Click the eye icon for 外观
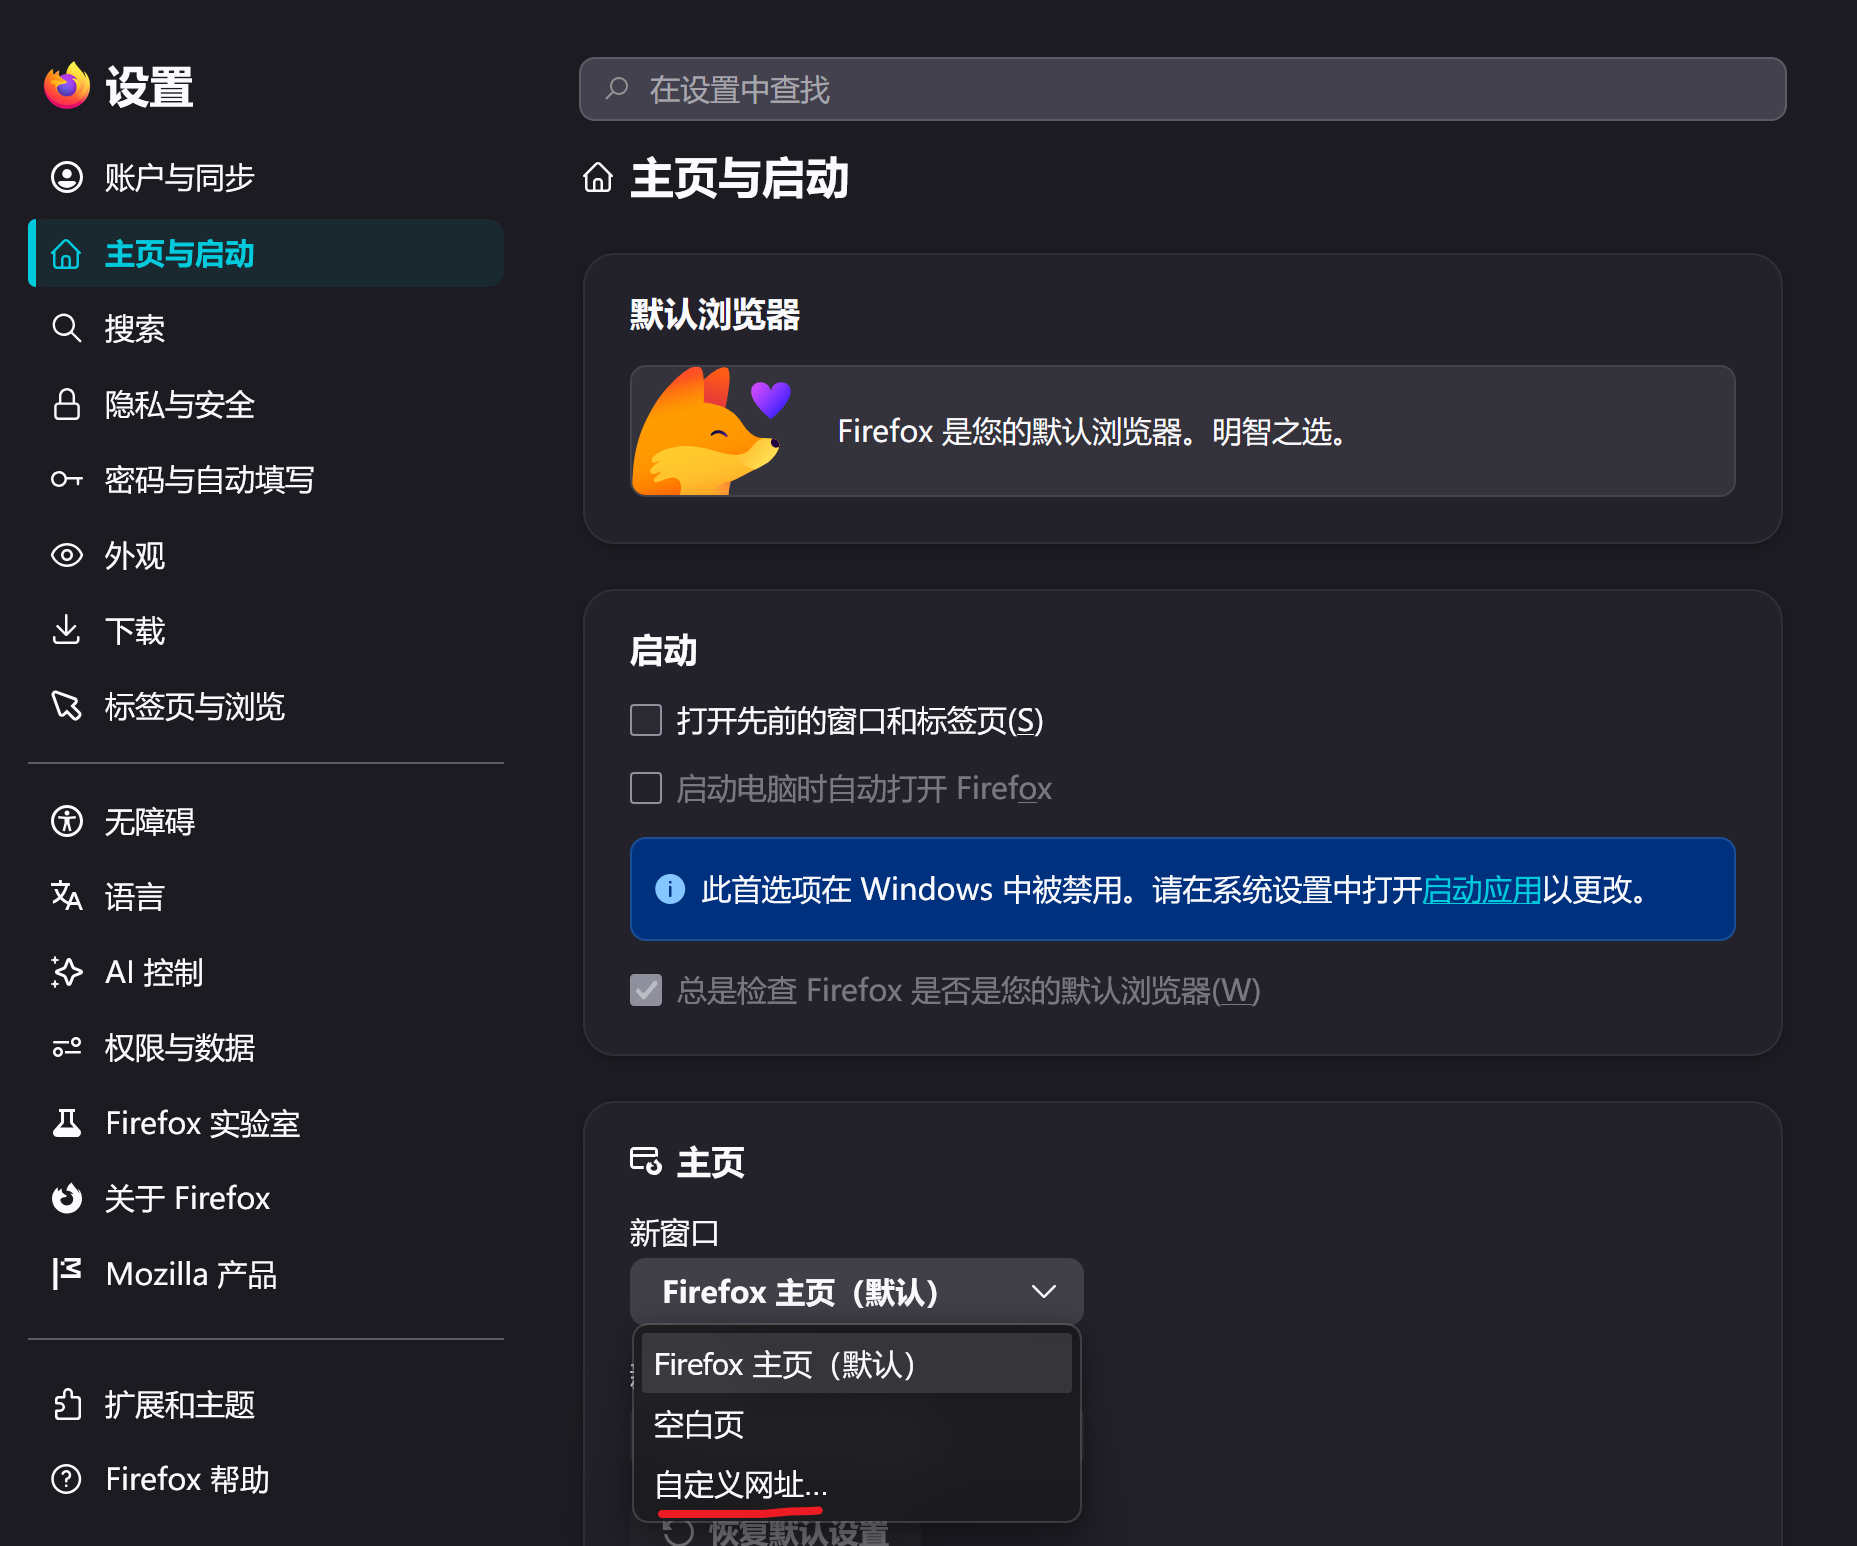 pyautogui.click(x=67, y=555)
